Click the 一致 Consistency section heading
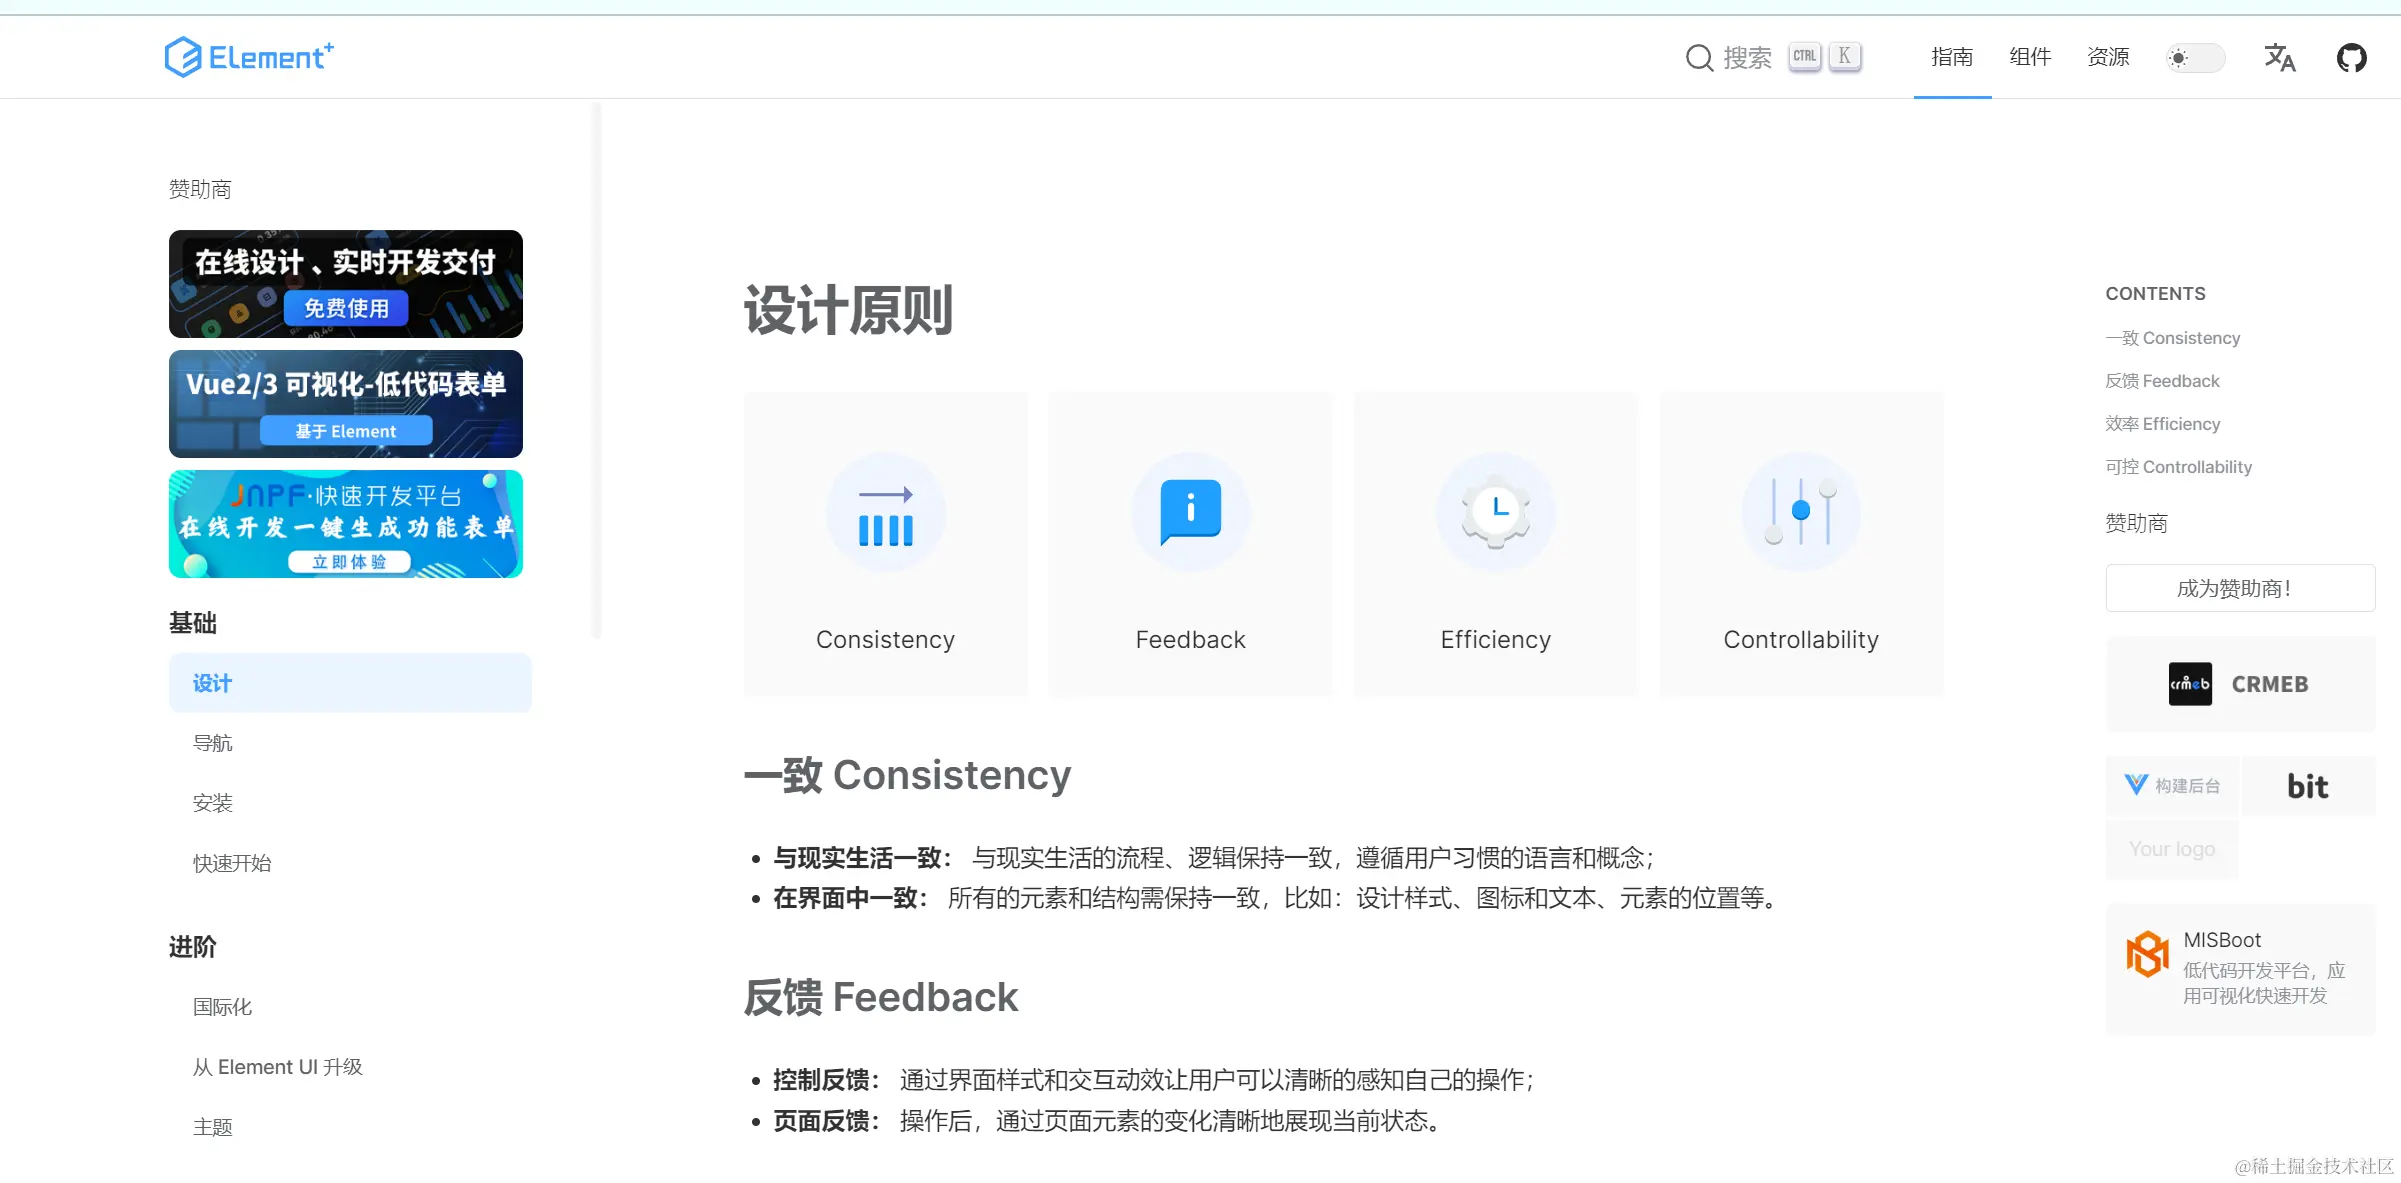This screenshot has width=2401, height=1183. tap(907, 775)
